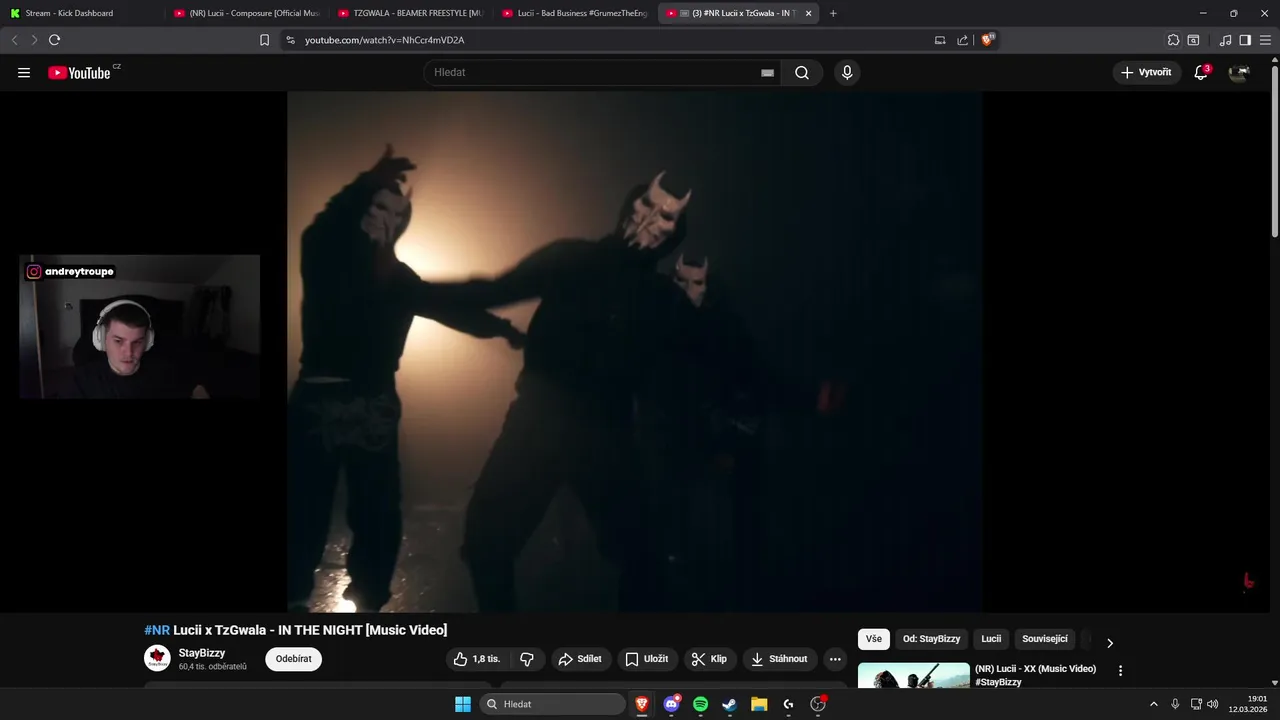This screenshot has width=1280, height=720.
Task: Click the page vertical scrollbar thumb
Action: [x=1274, y=150]
